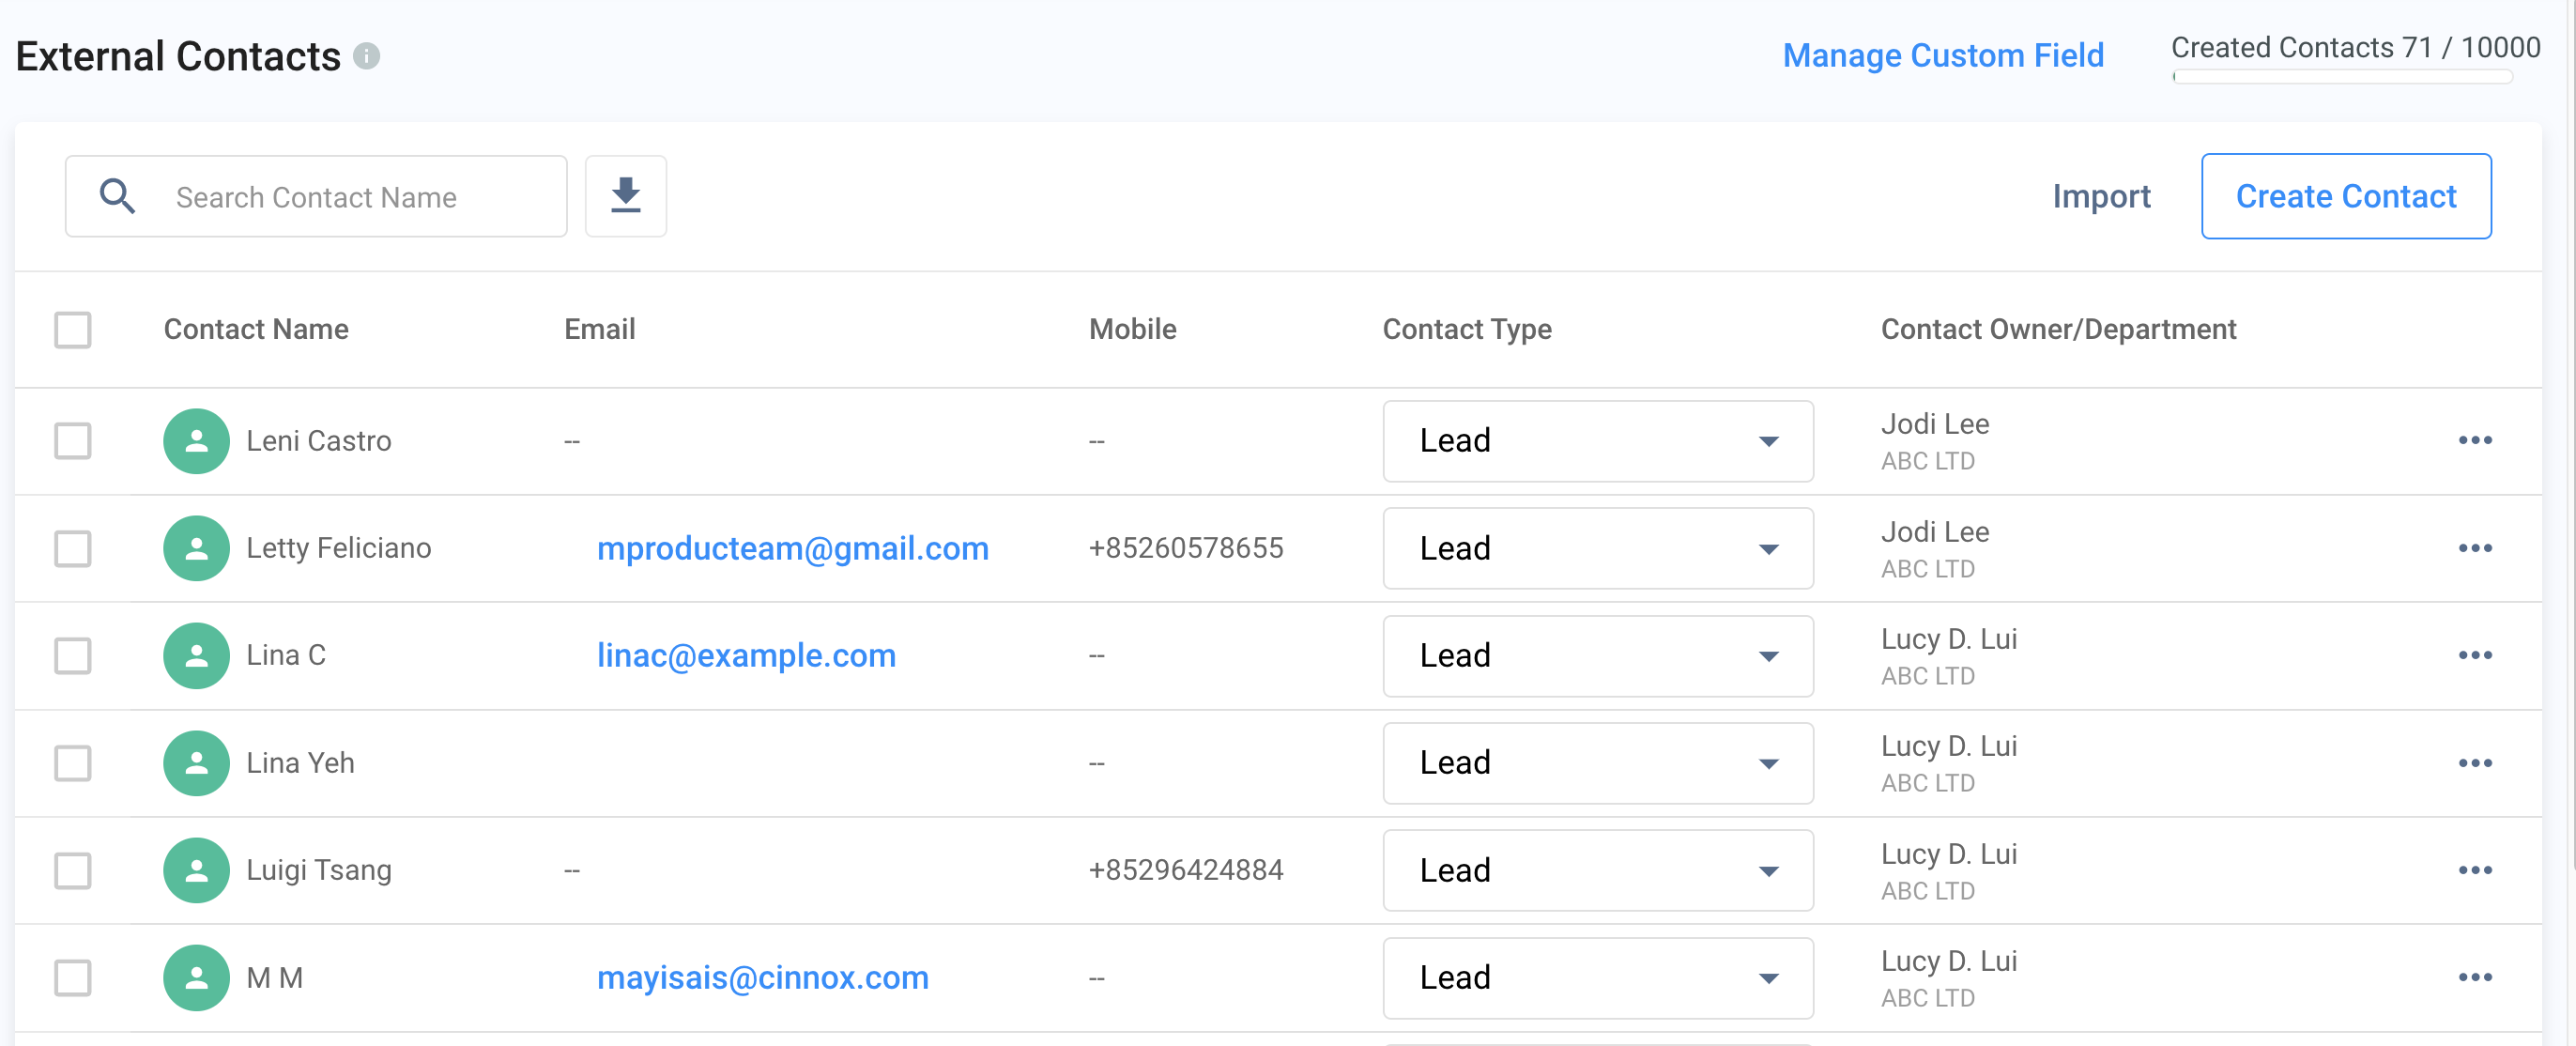Click the info icon beside External Contacts
The height and width of the screenshot is (1046, 2576).
coord(367,56)
